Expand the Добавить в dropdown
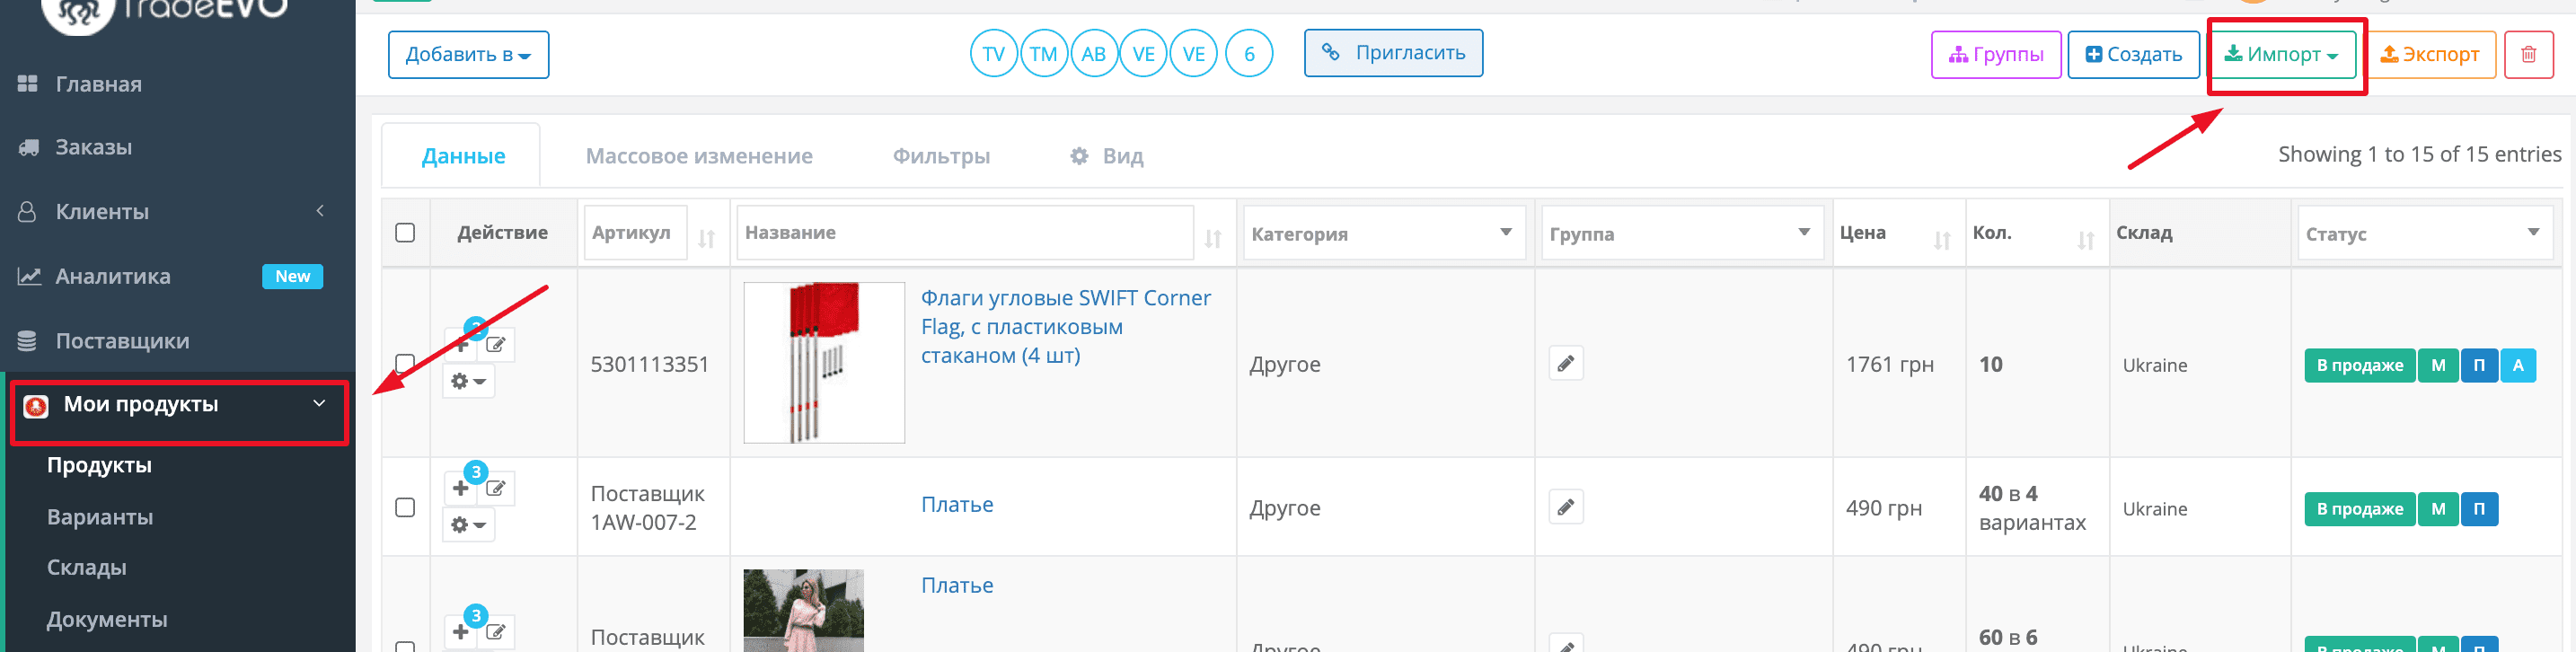2576x652 pixels. click(x=468, y=54)
